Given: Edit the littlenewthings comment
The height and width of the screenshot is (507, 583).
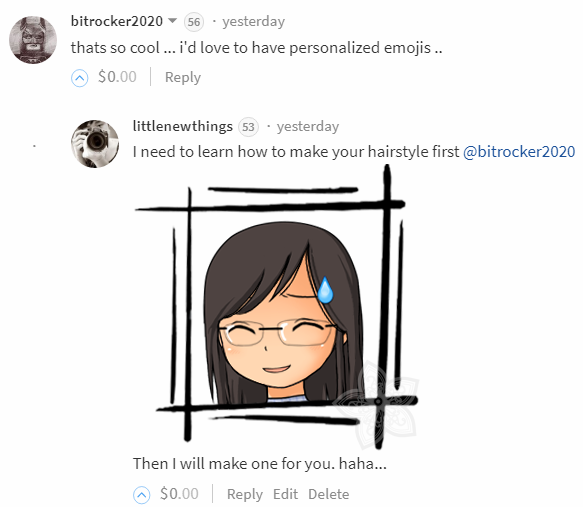Looking at the screenshot, I should click(x=285, y=494).
